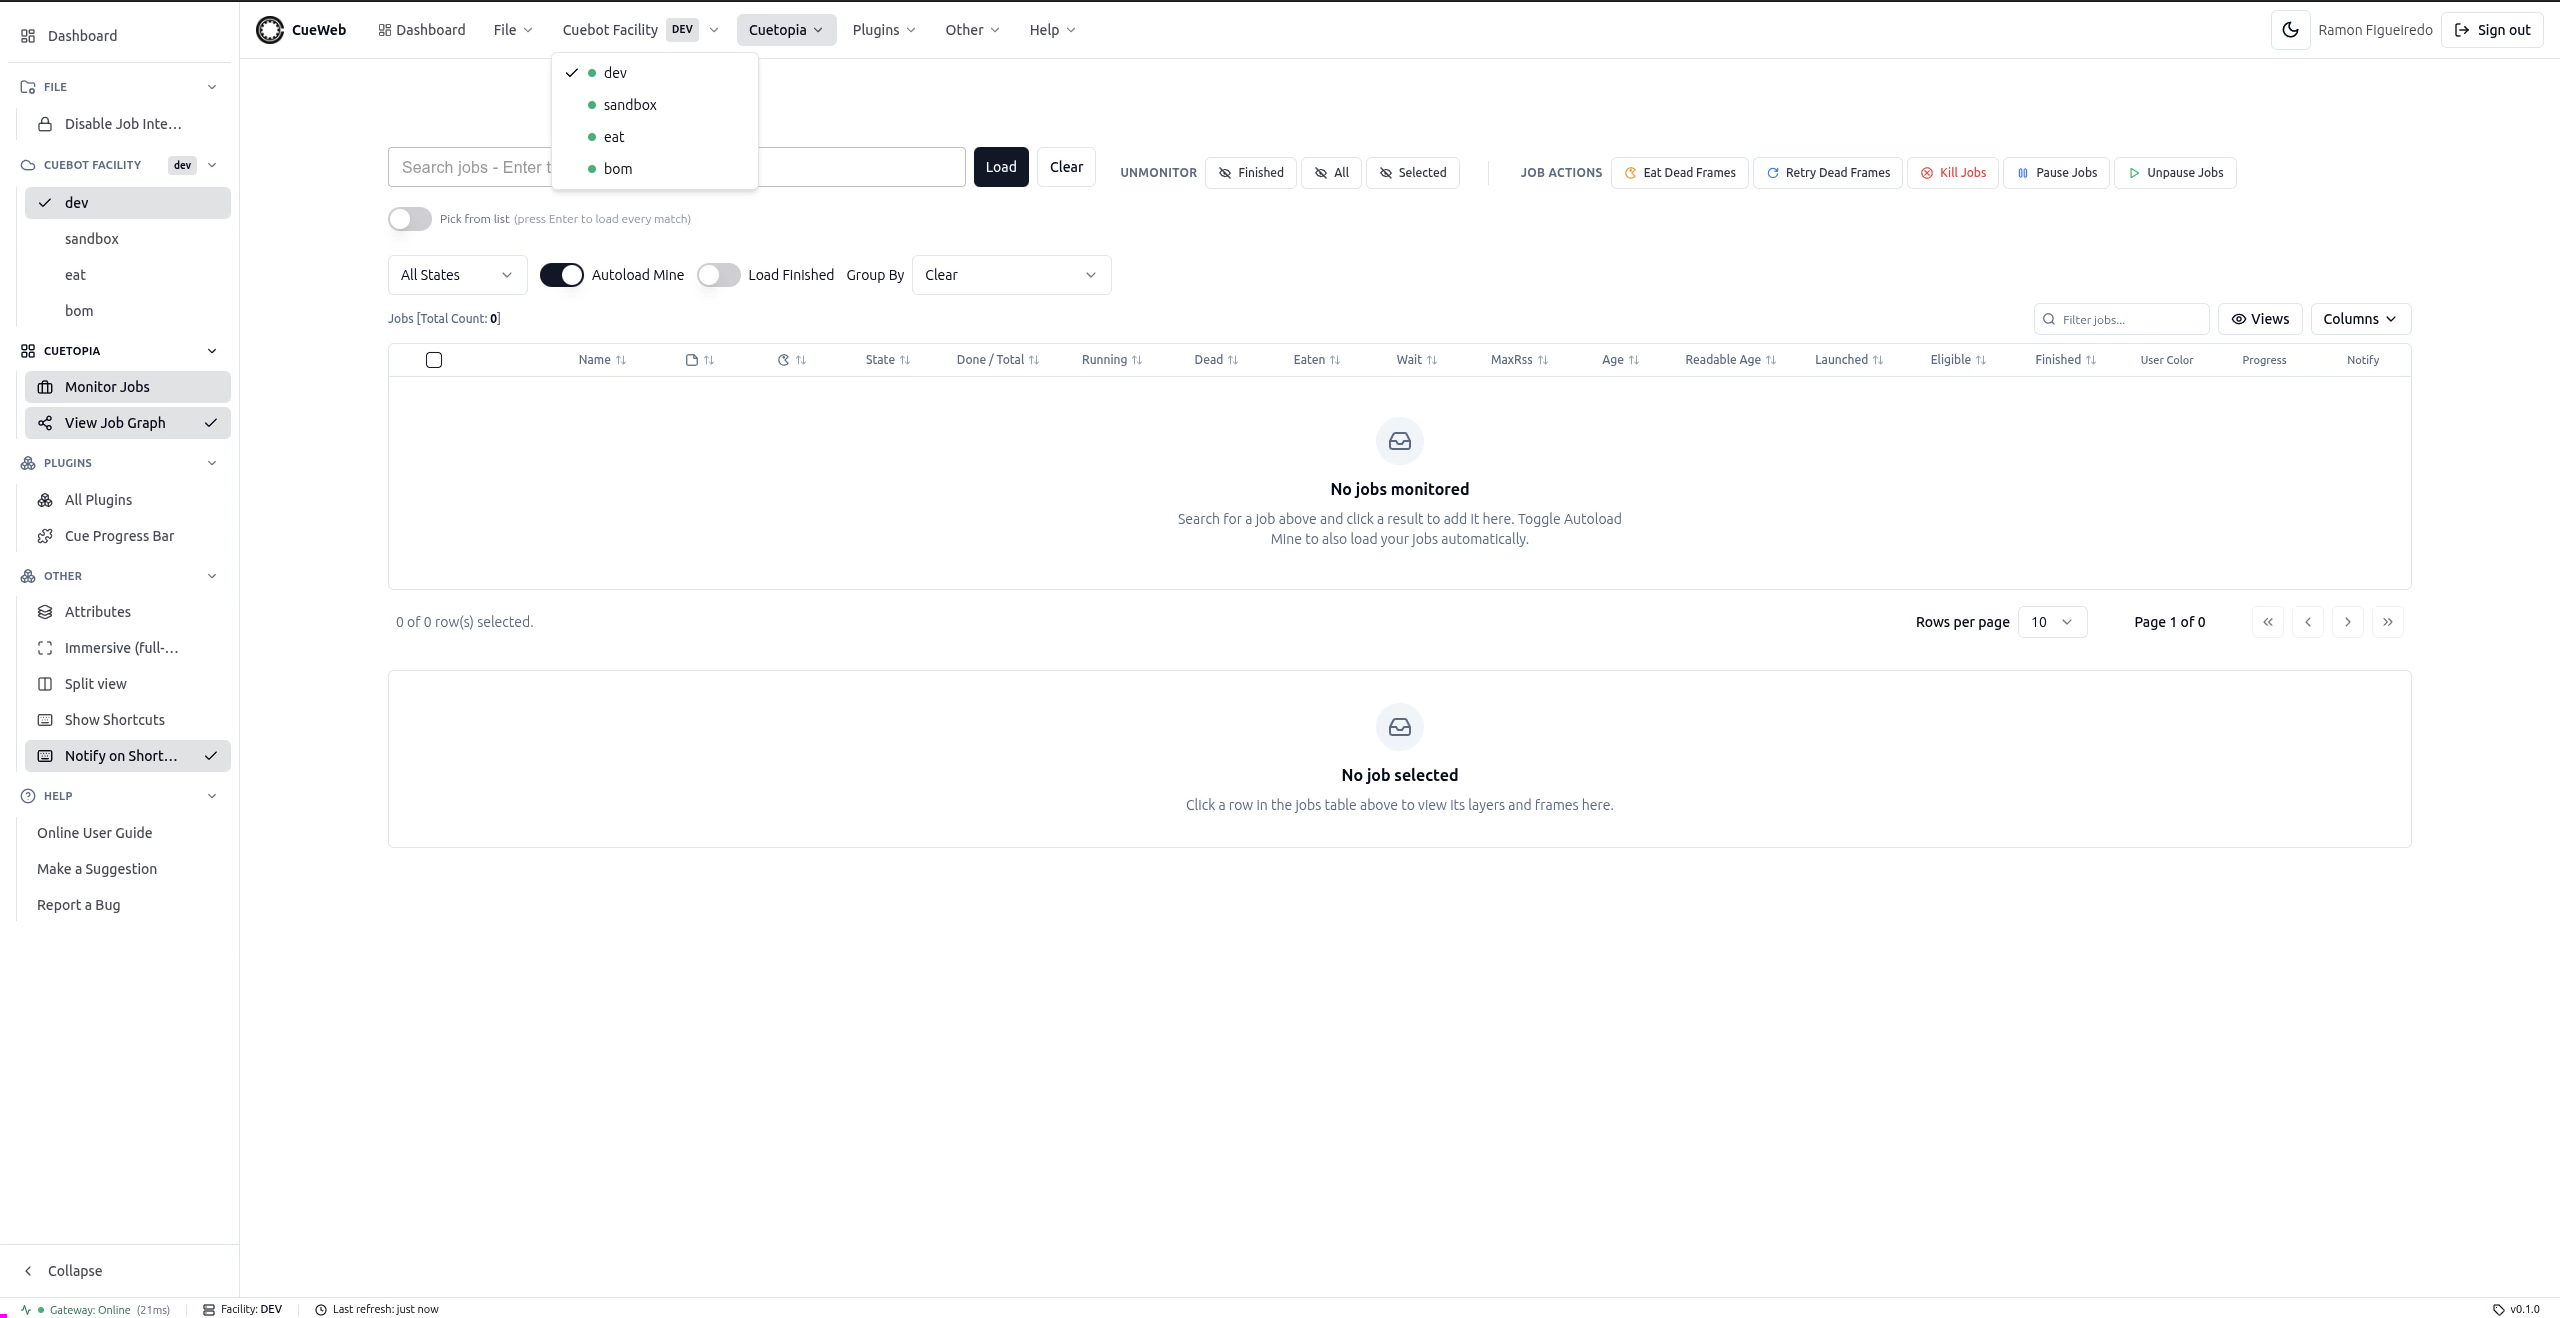The image size is (2560, 1318).
Task: Select eat in facility dropdown list
Action: pos(655,137)
